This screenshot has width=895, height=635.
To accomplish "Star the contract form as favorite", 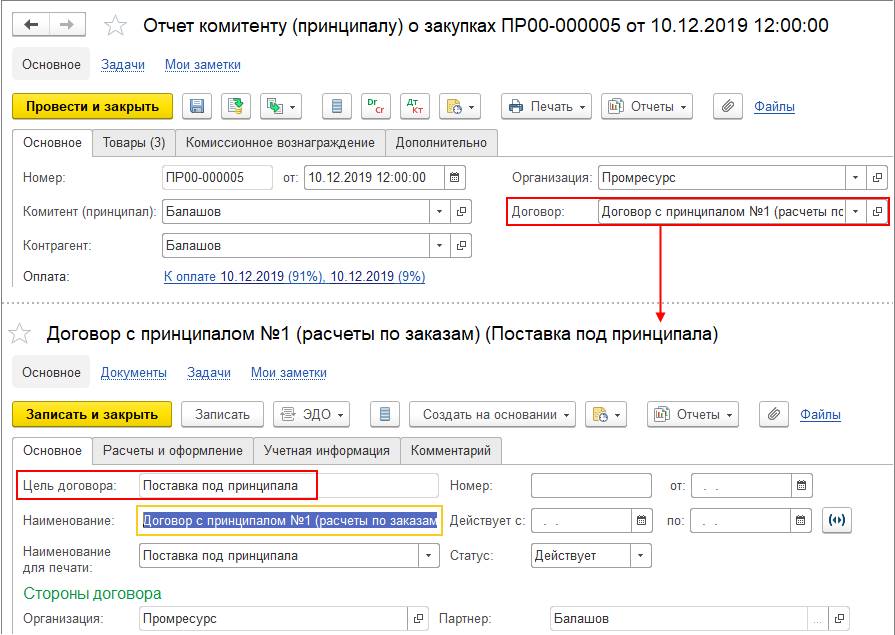I will click(19, 333).
